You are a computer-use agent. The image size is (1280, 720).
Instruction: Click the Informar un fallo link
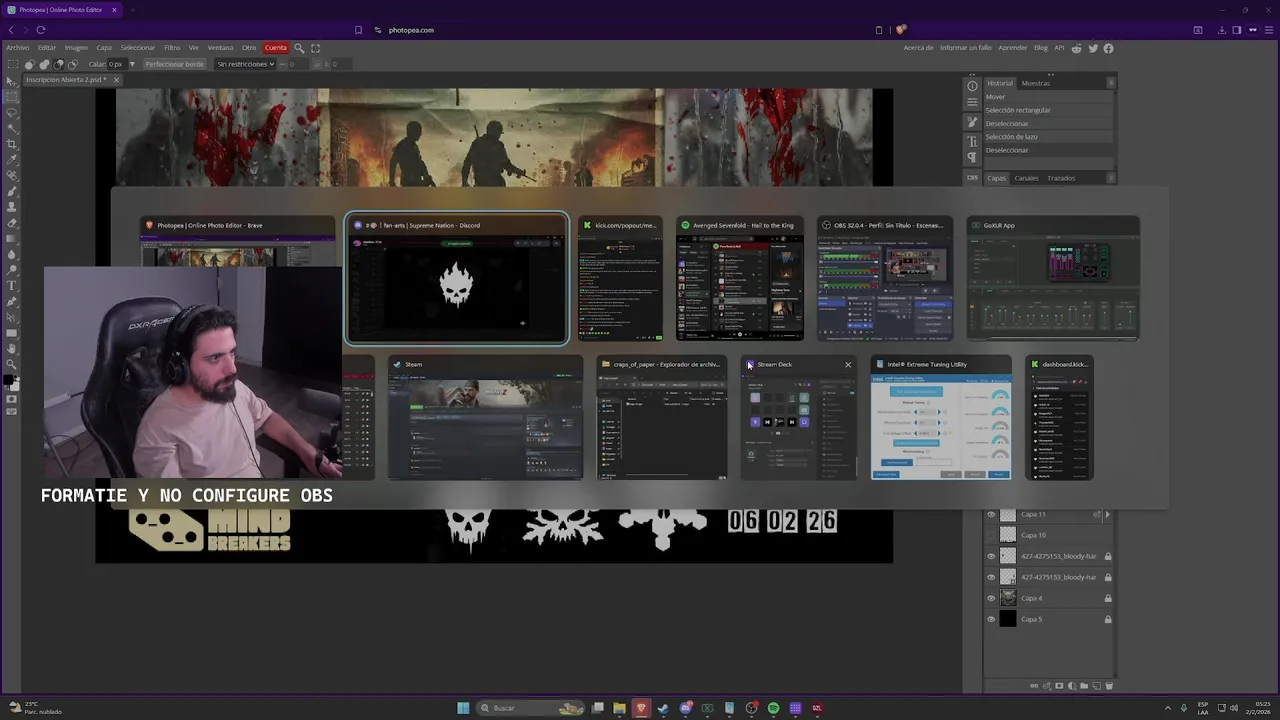[x=966, y=48]
